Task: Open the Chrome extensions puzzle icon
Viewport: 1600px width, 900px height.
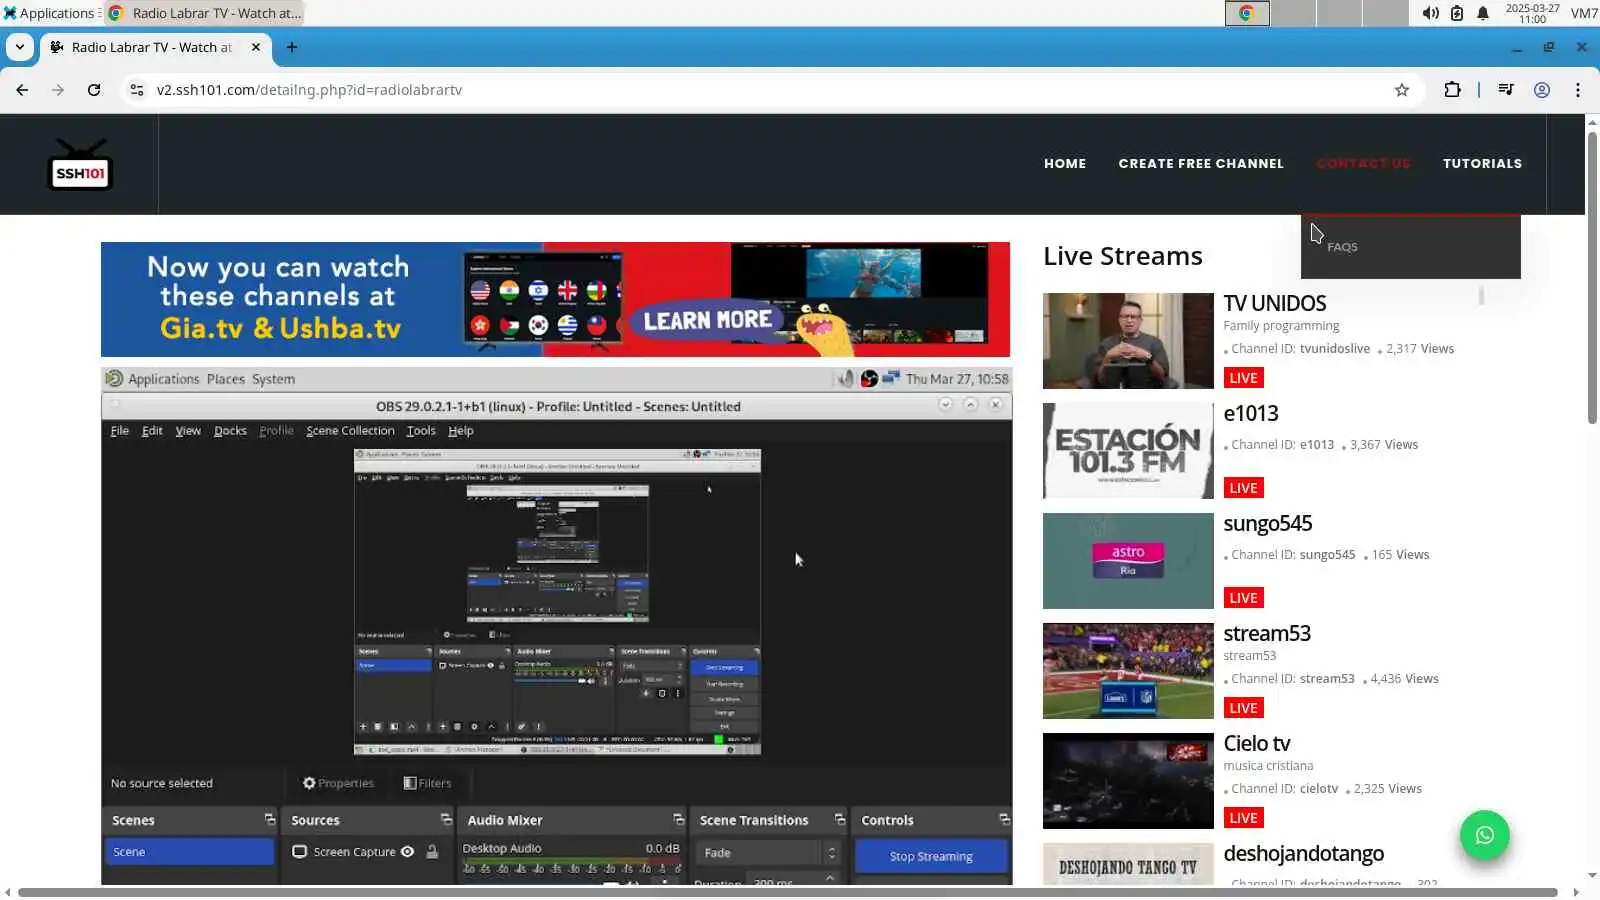Action: (1452, 90)
